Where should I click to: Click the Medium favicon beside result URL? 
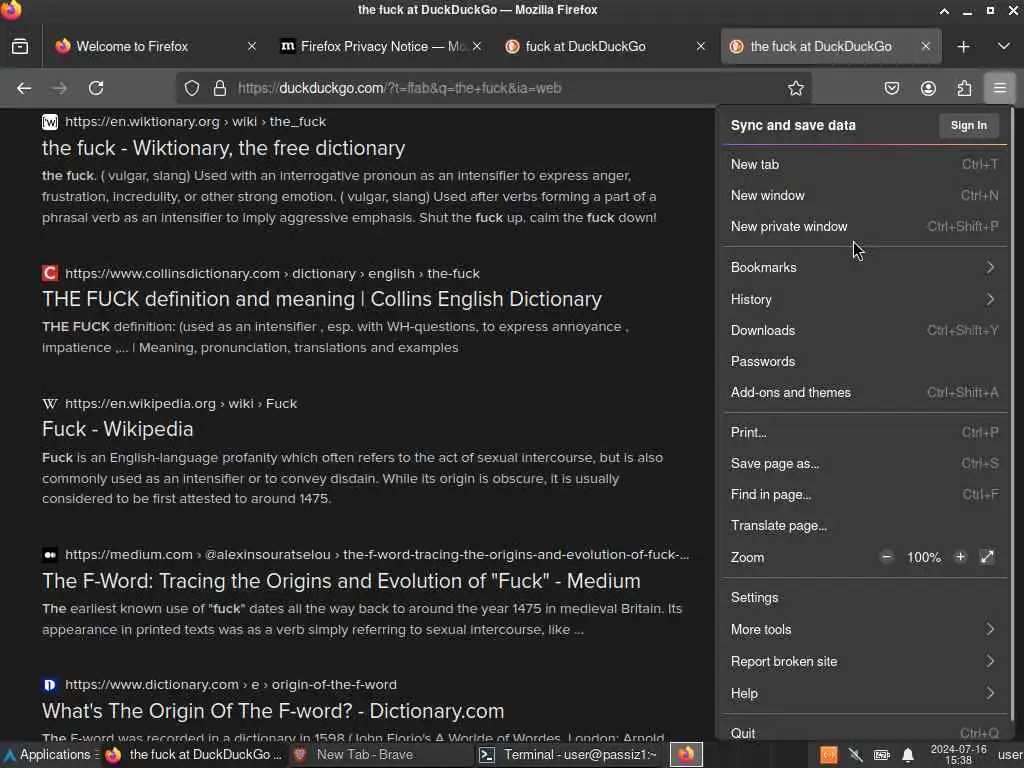(x=50, y=555)
